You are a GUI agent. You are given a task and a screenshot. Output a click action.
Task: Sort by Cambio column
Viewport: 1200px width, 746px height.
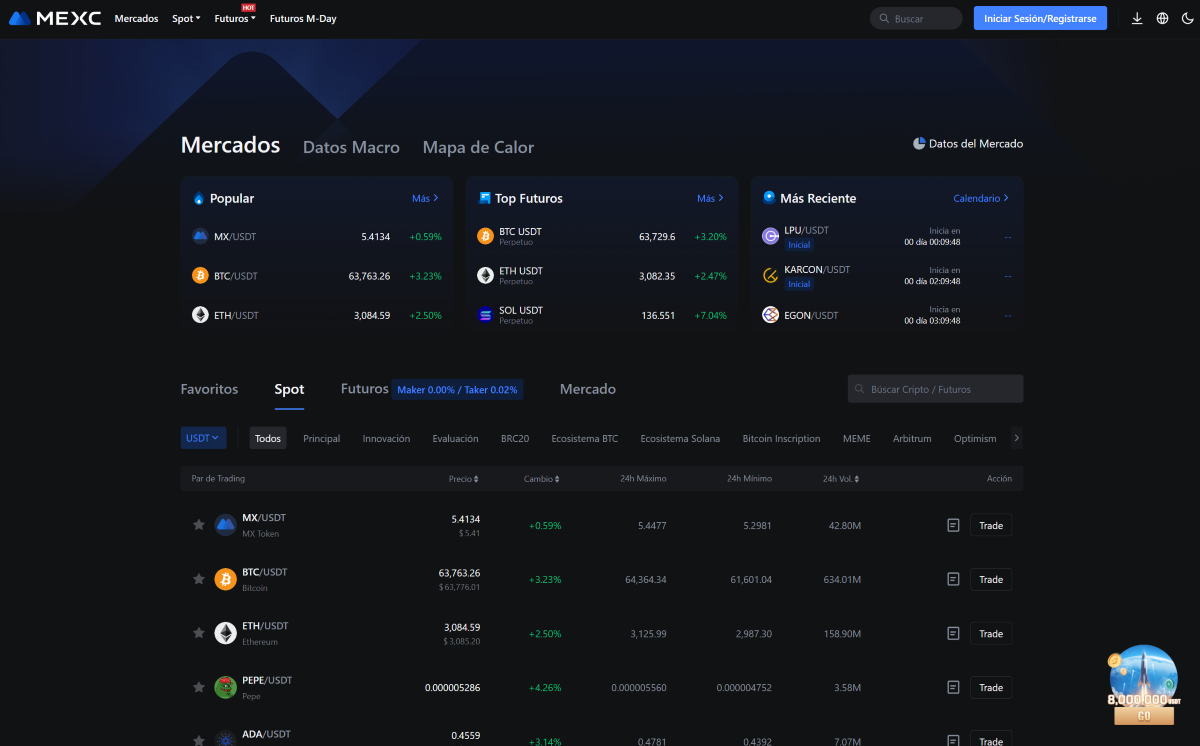(x=543, y=479)
